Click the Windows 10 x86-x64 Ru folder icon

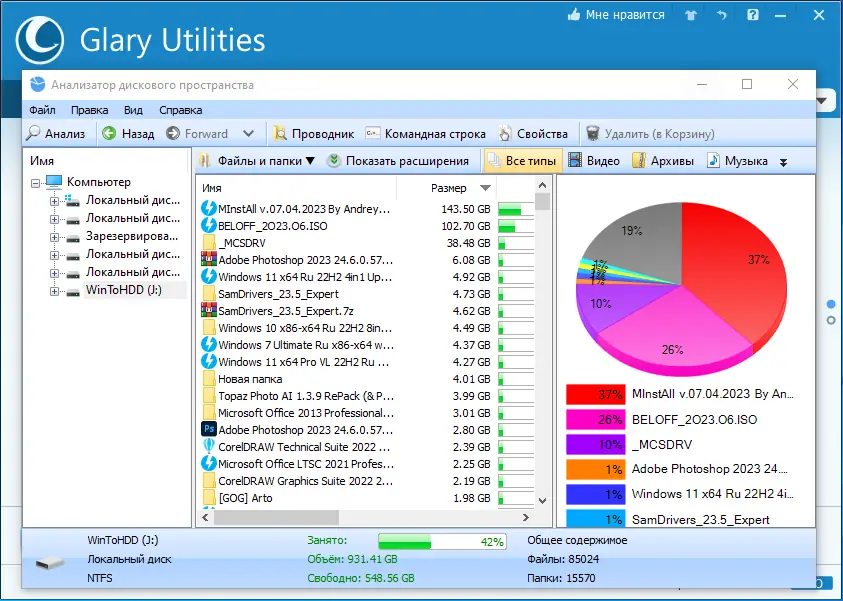(209, 328)
